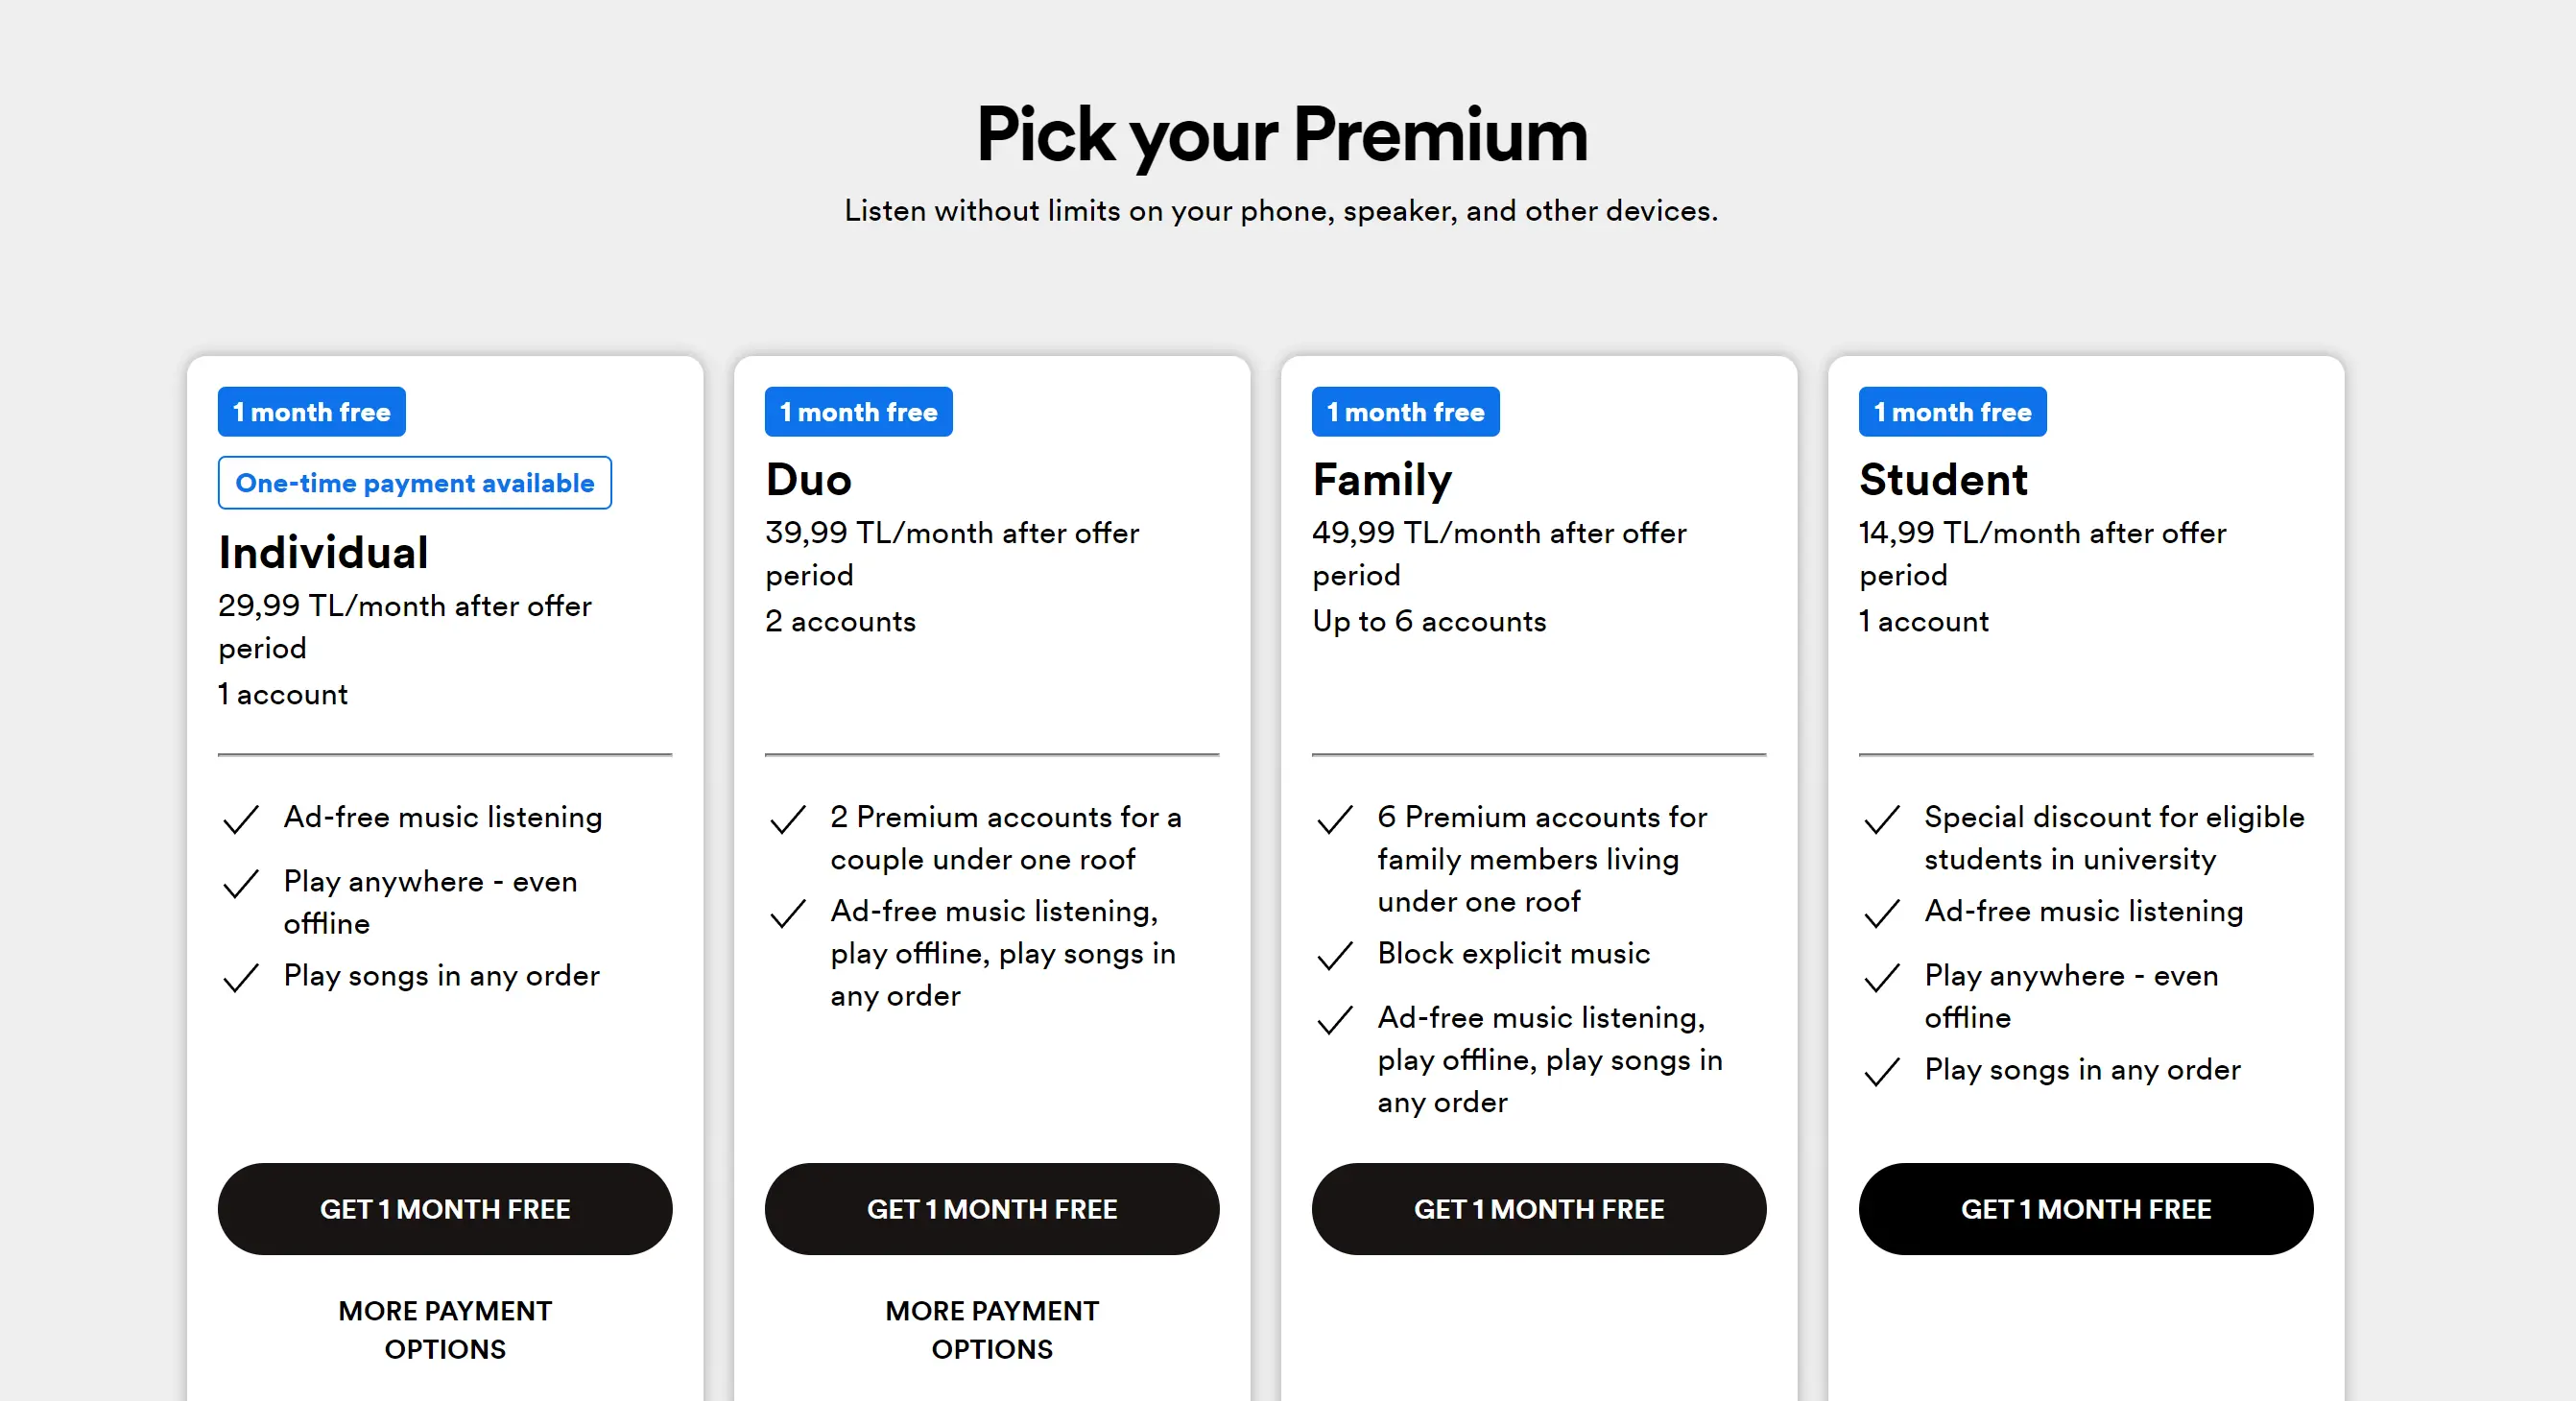Click Get 1 Month Free for Duo plan
Screen dimensions: 2576x1401
tap(992, 1208)
